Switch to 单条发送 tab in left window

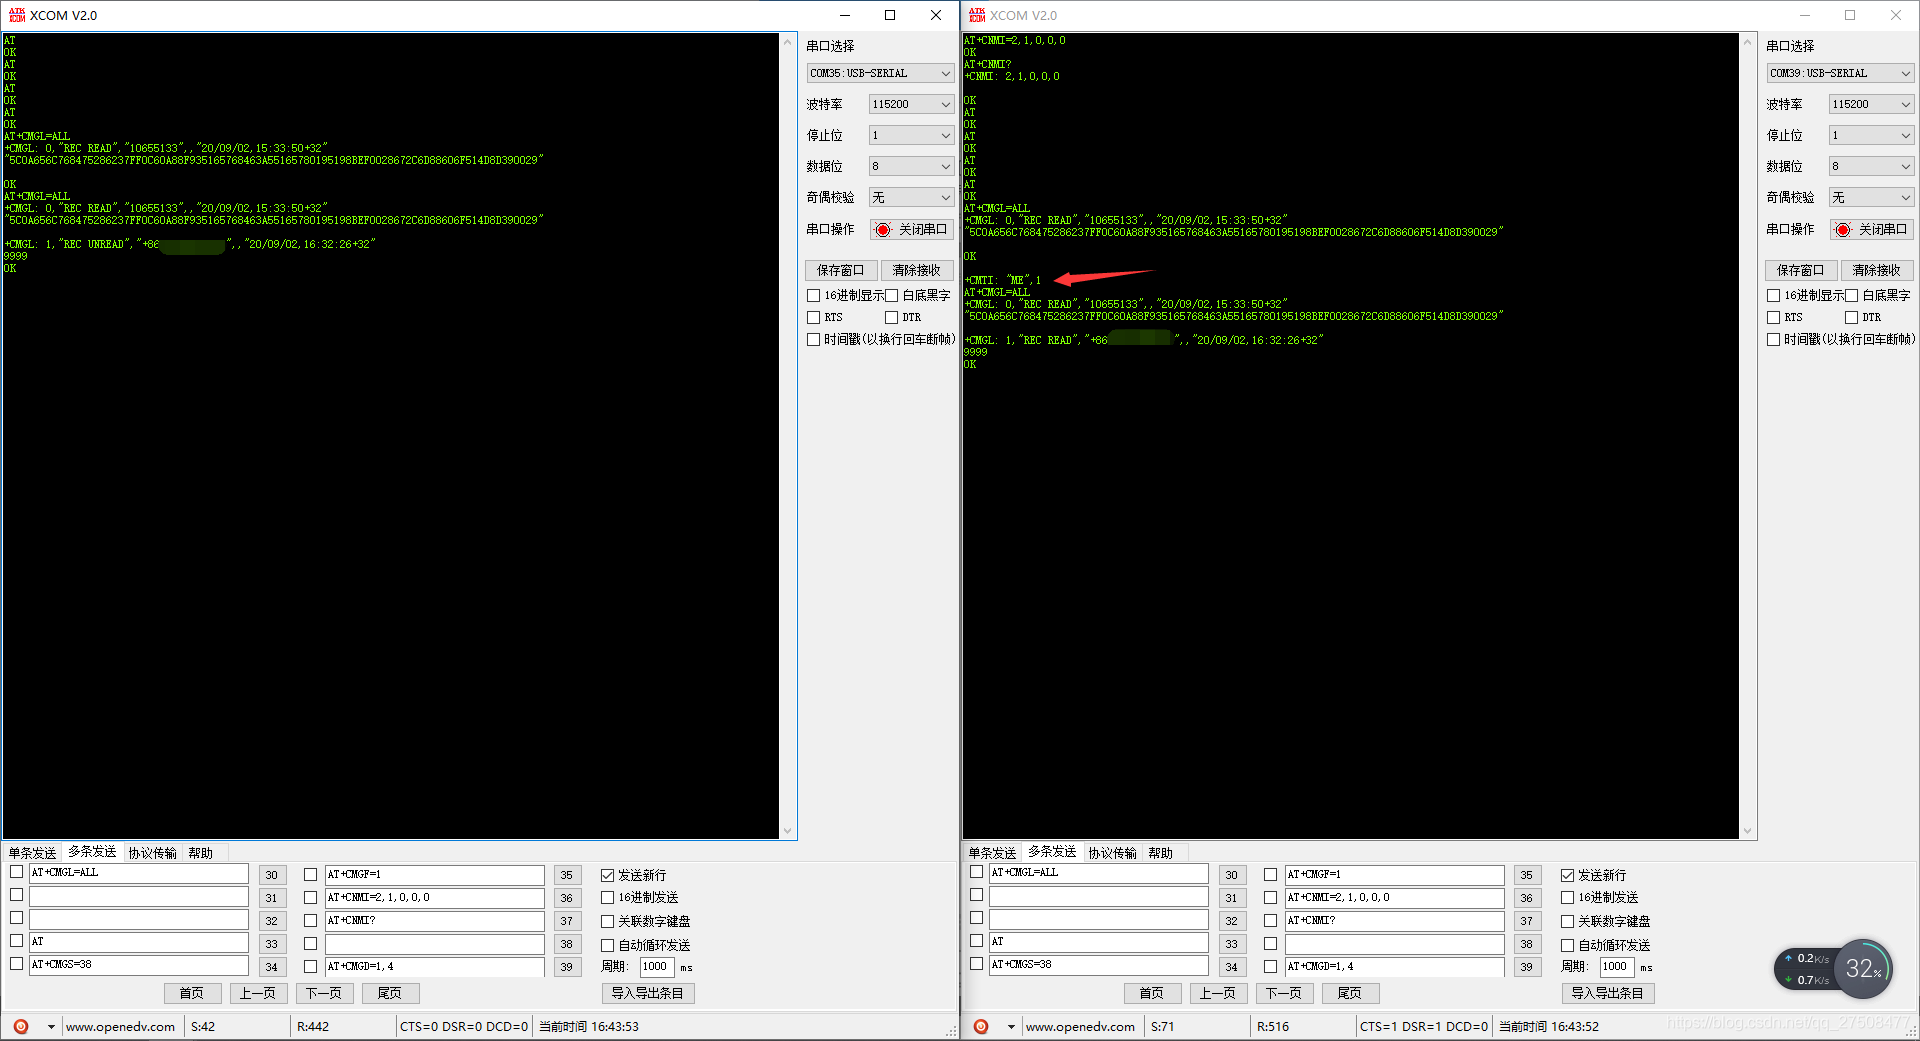point(33,853)
